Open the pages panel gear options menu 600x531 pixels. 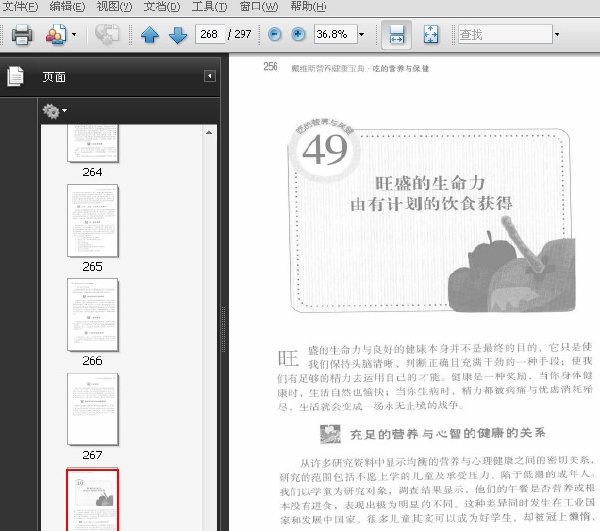click(54, 111)
